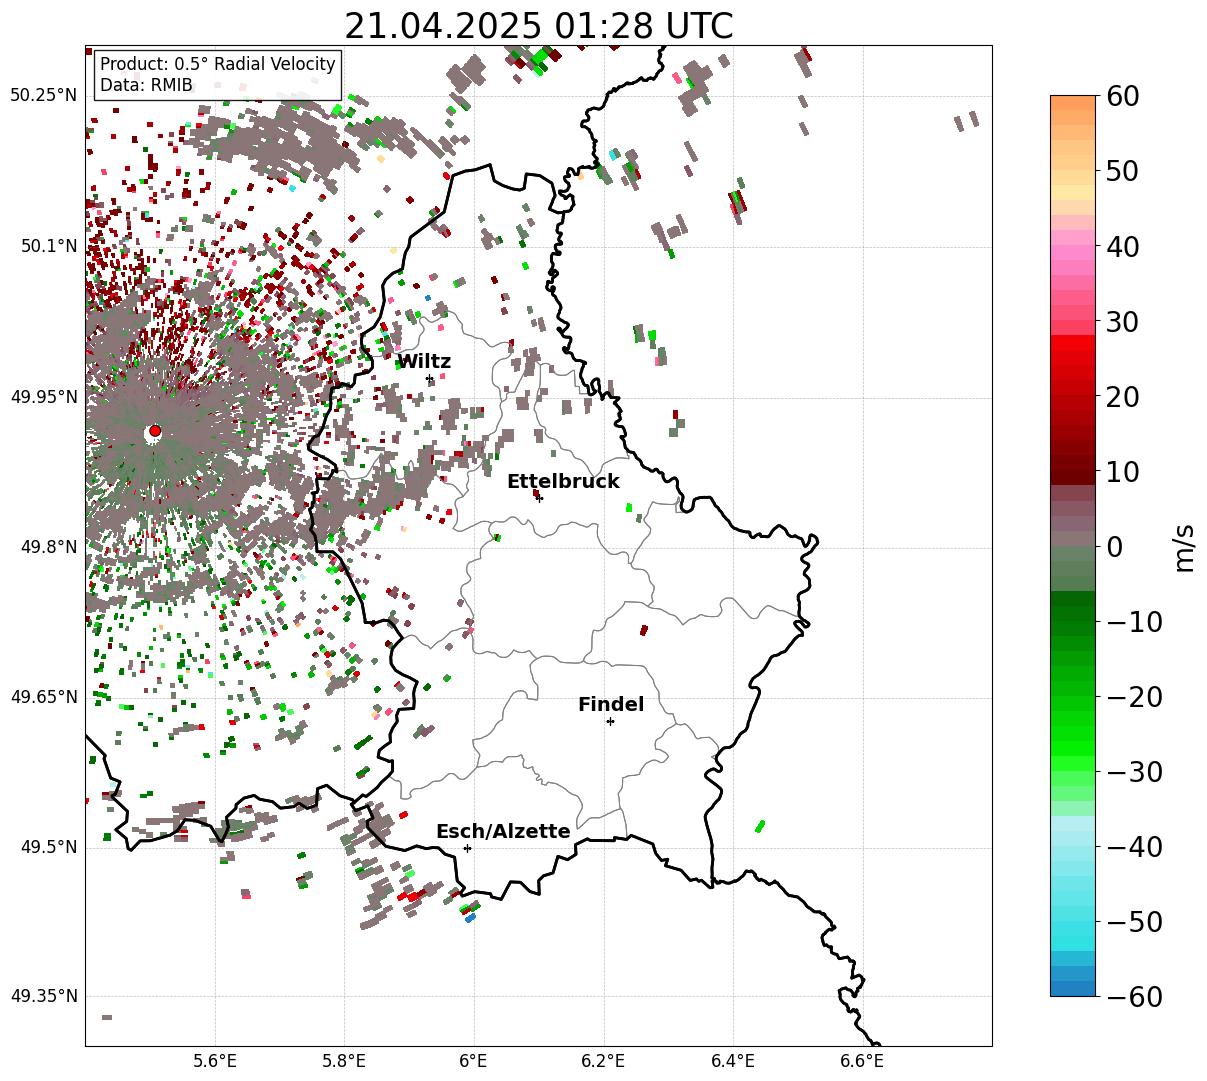Click the m/s colorbar unit label
This screenshot has width=1207, height=1081.
point(1184,546)
